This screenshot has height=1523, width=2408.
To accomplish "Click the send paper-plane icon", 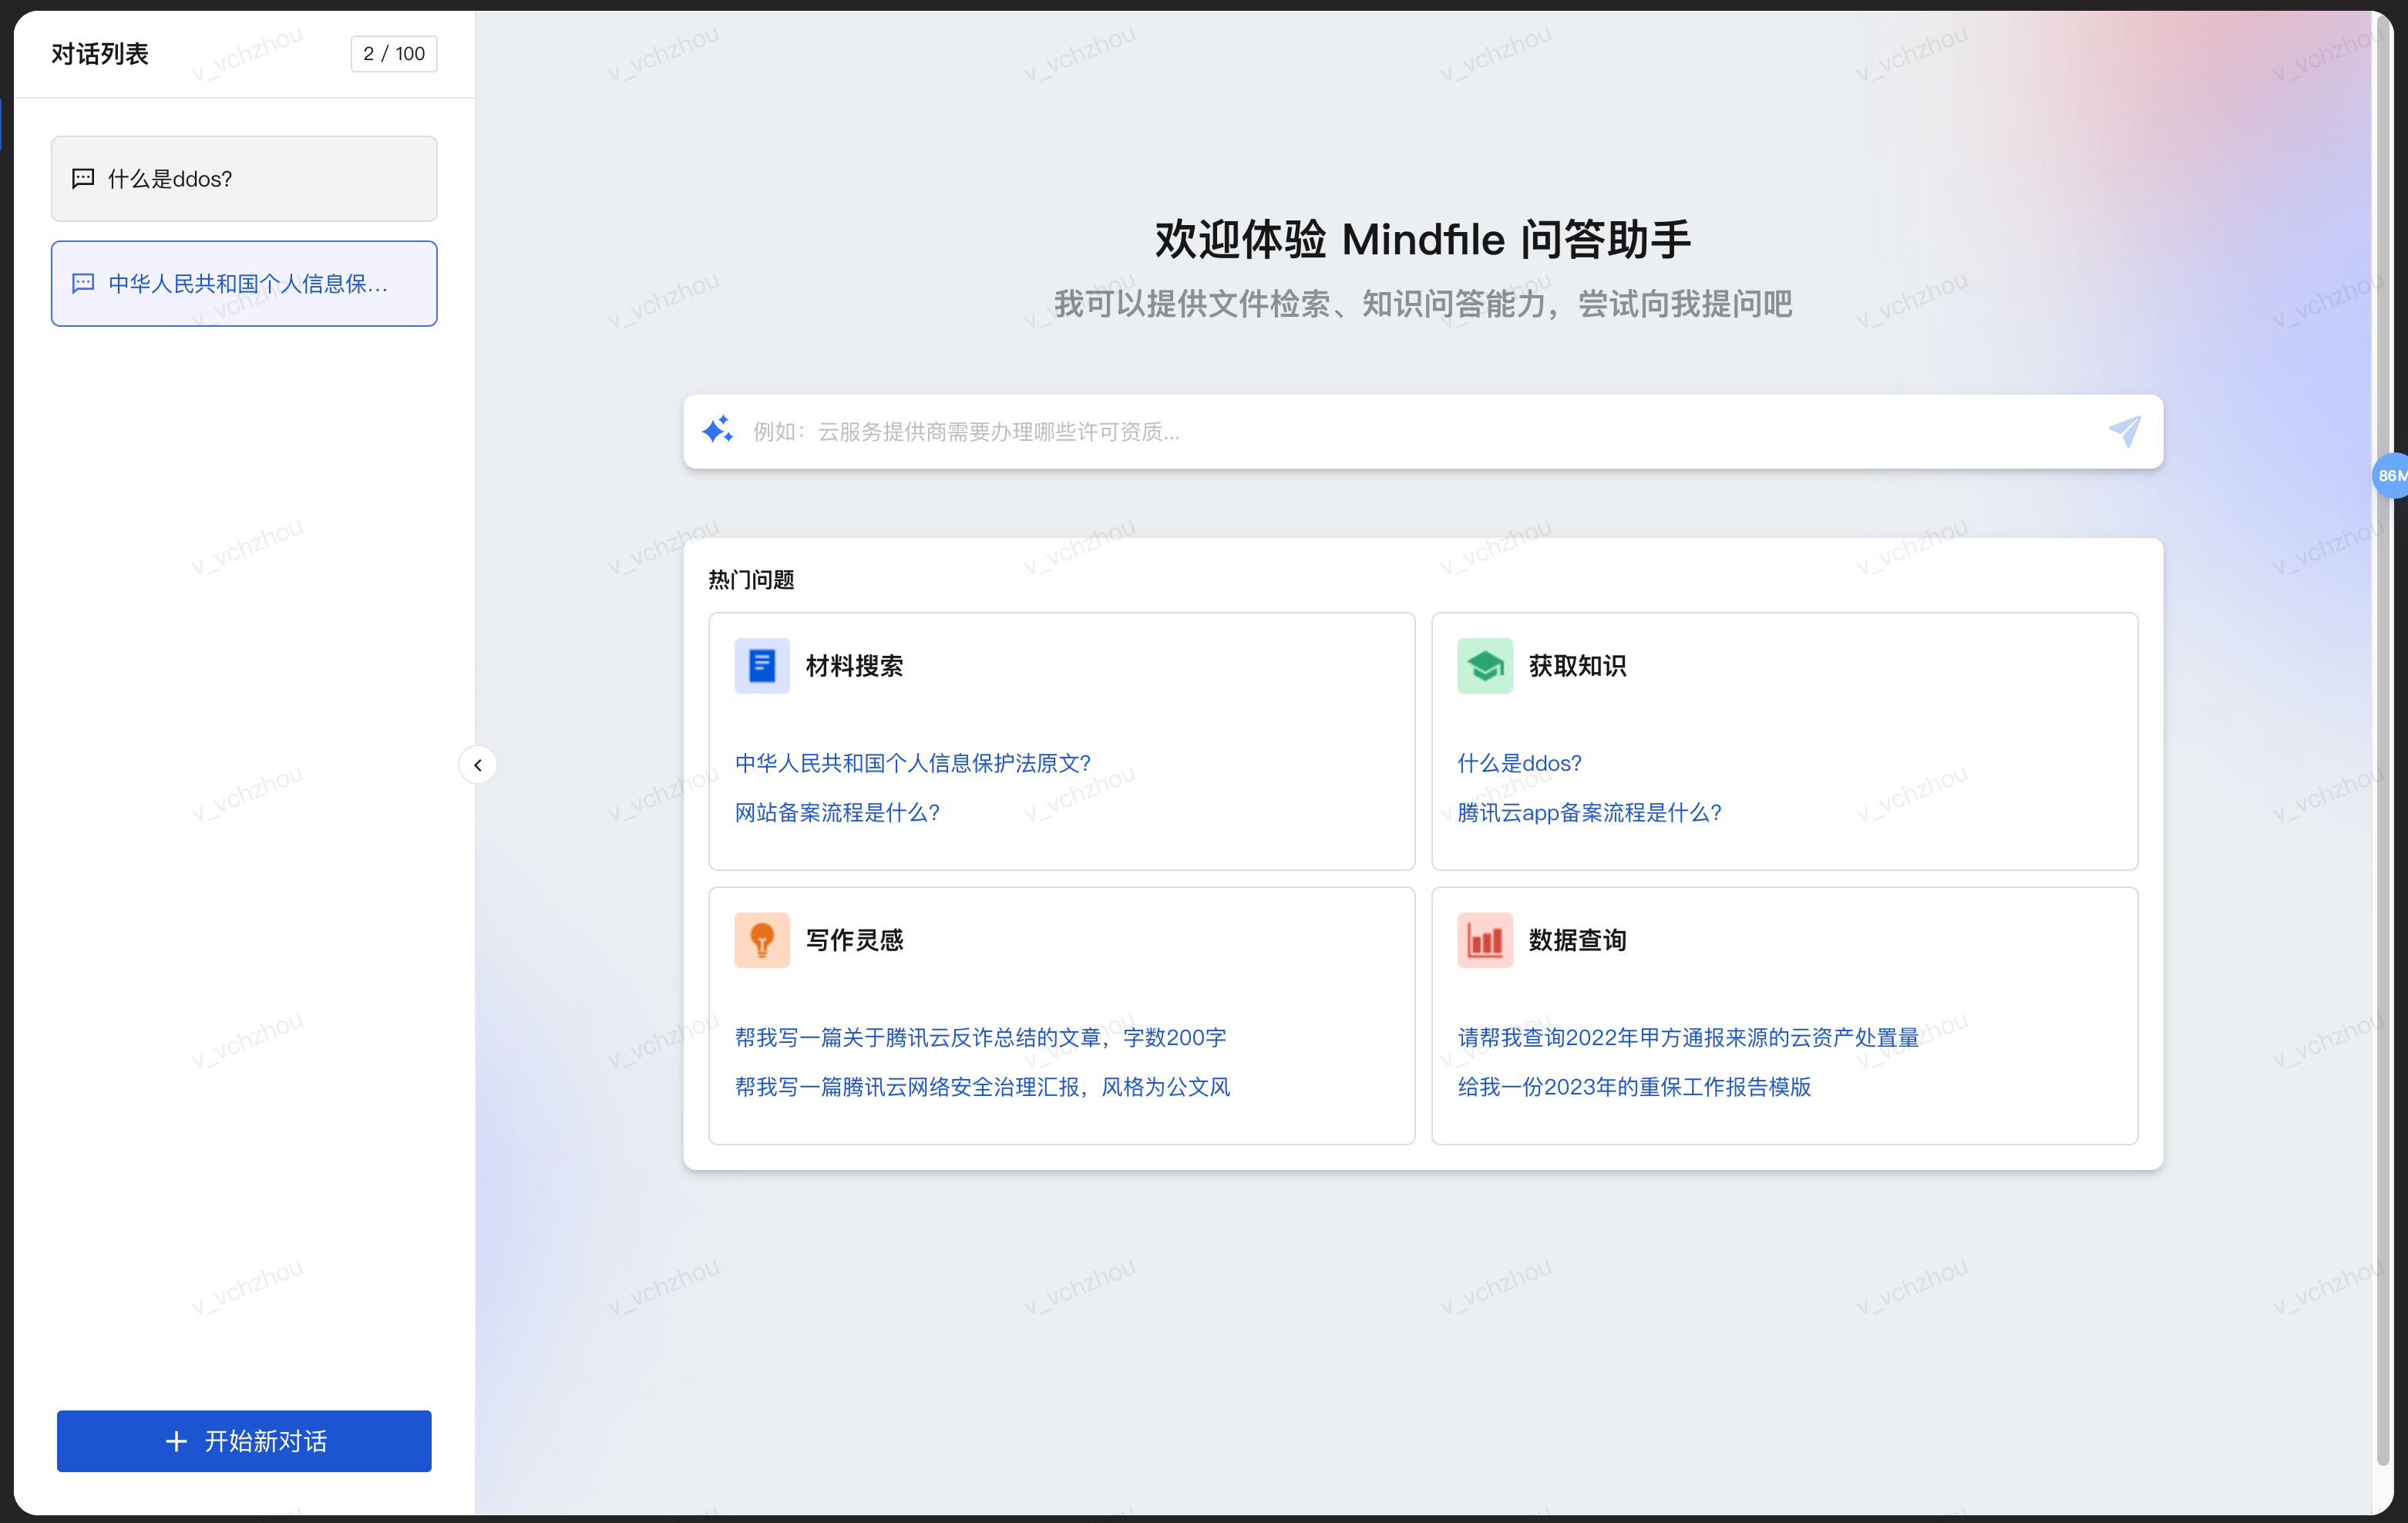I will 2124,431.
